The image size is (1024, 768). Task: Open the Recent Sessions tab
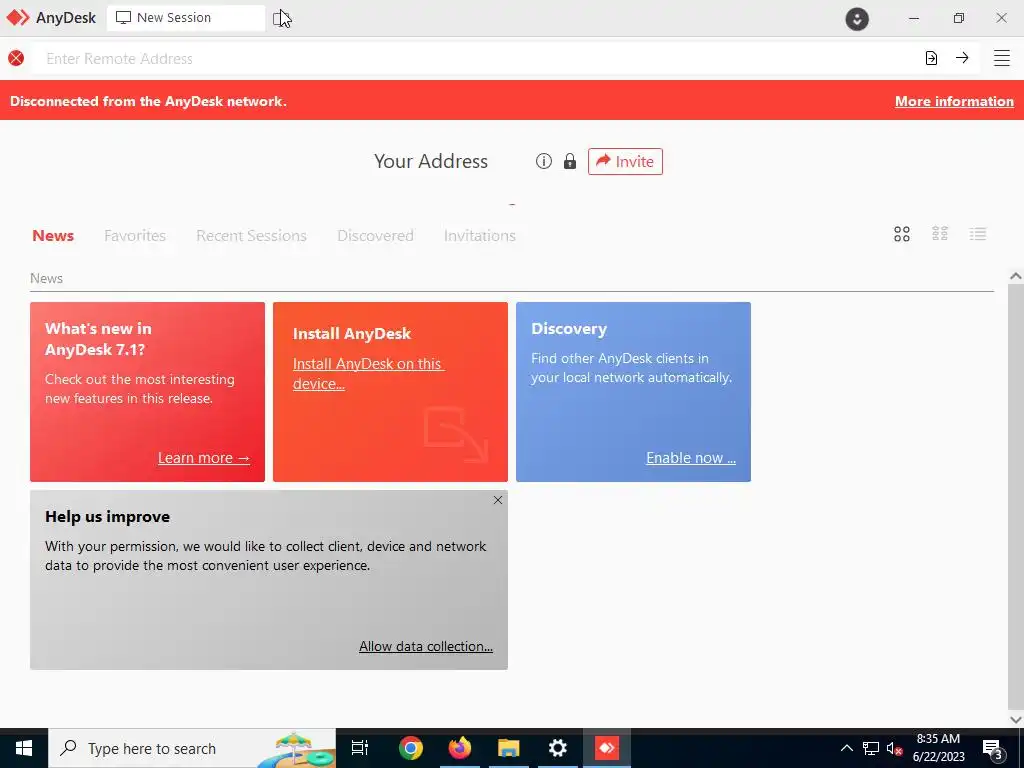pyautogui.click(x=251, y=236)
